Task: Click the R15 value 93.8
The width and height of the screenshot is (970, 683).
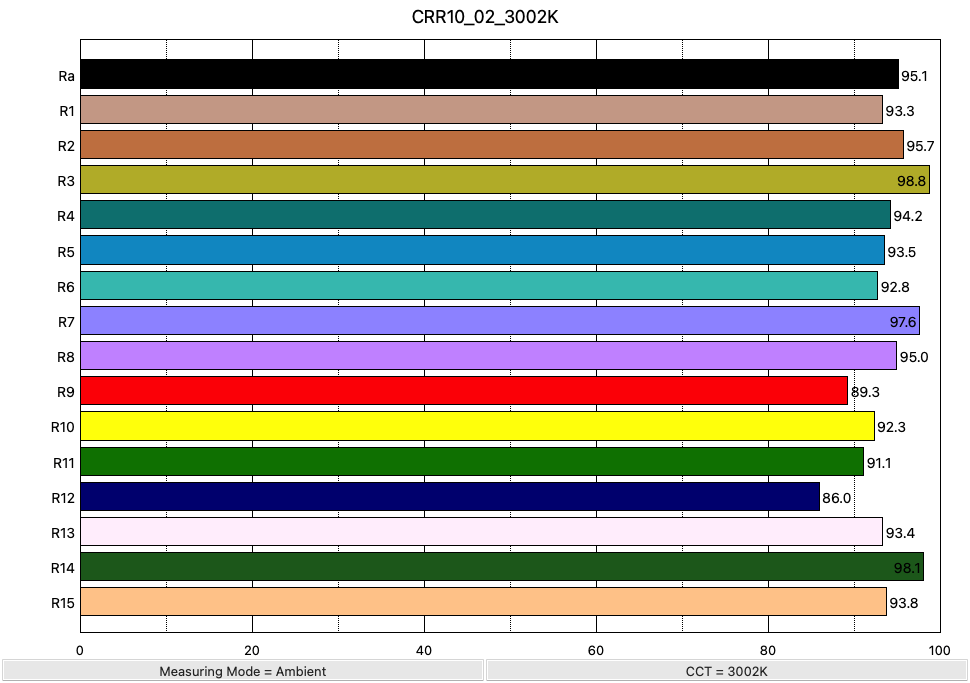Action: click(x=904, y=603)
